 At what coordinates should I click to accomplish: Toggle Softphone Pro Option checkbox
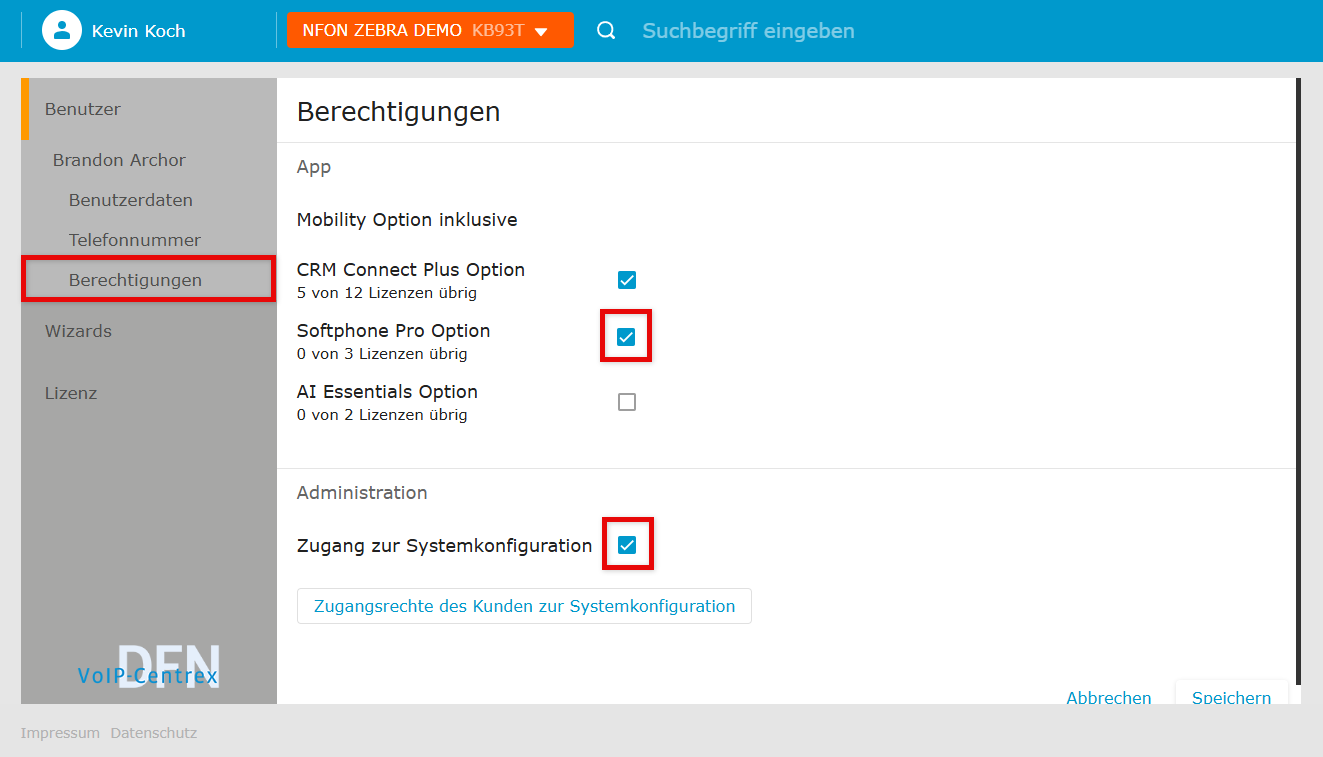tap(626, 337)
